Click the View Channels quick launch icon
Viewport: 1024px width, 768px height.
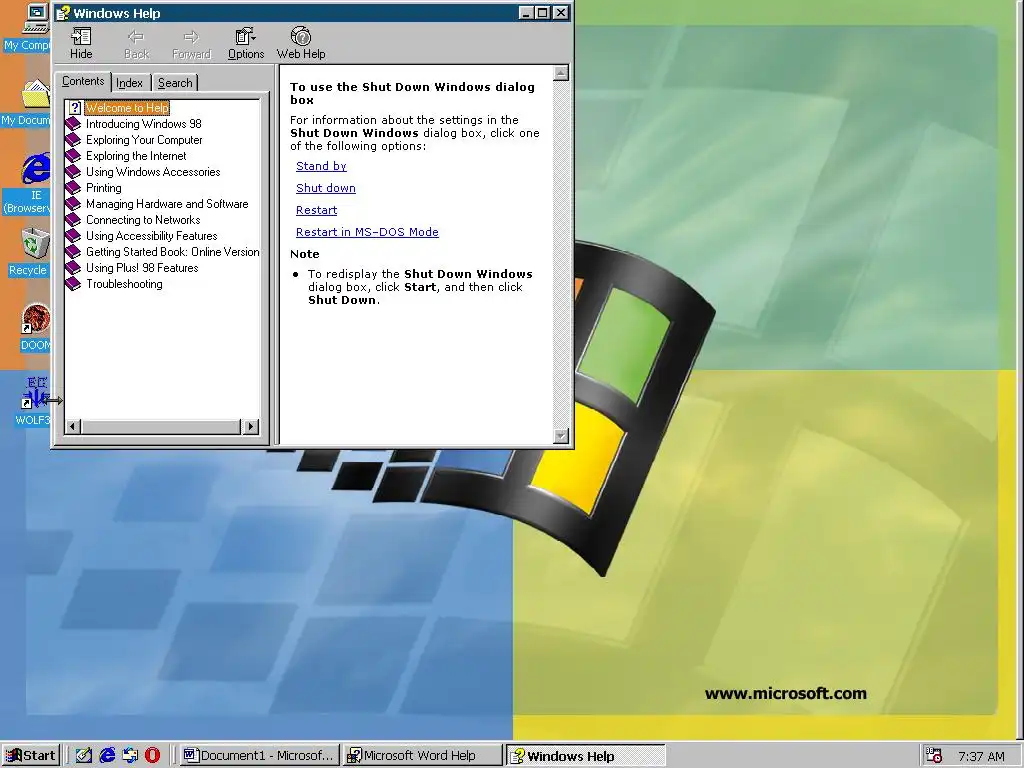(130, 756)
